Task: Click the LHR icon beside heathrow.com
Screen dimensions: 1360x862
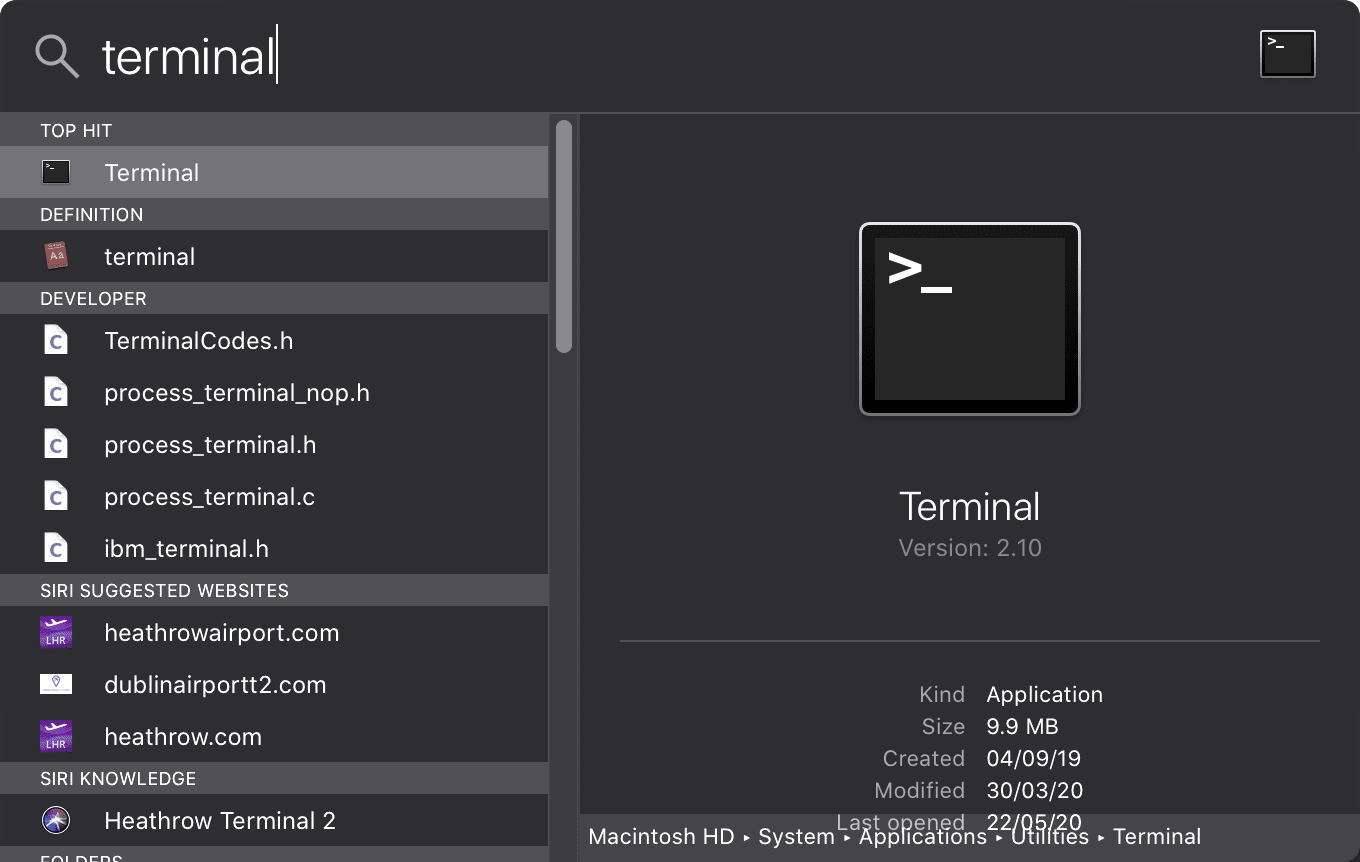Action: point(56,736)
